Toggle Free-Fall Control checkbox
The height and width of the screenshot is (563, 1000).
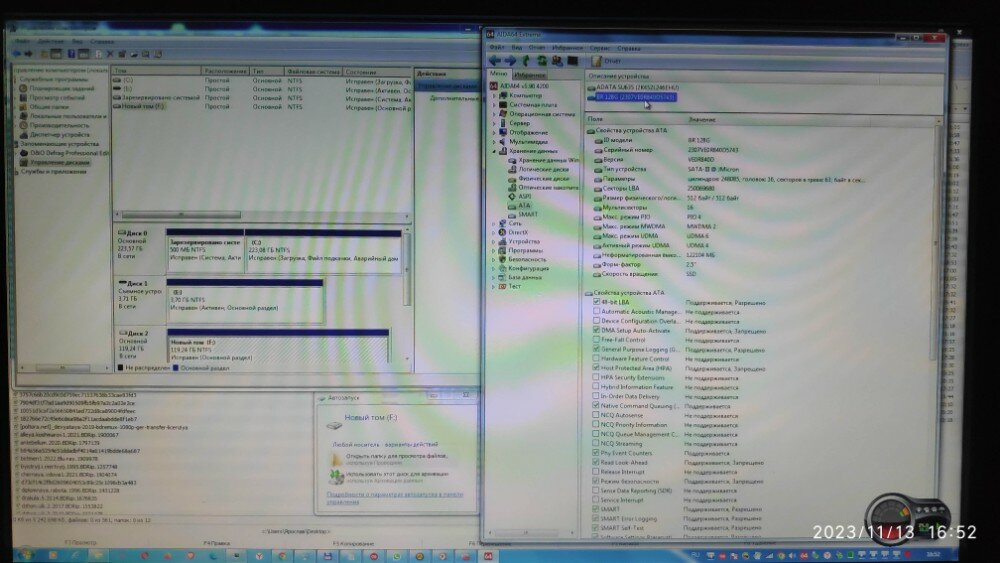[596, 340]
